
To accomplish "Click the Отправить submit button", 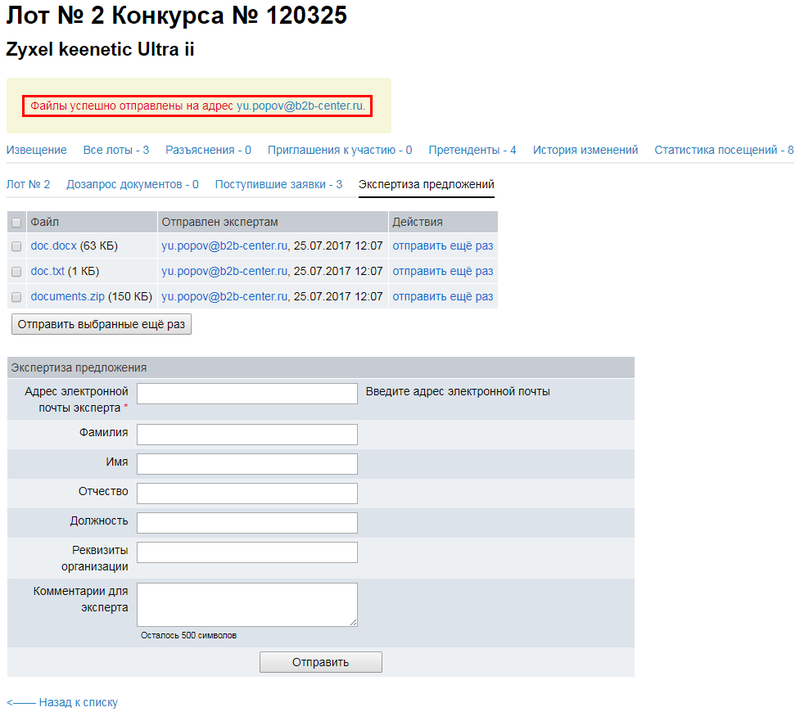I will 320,662.
